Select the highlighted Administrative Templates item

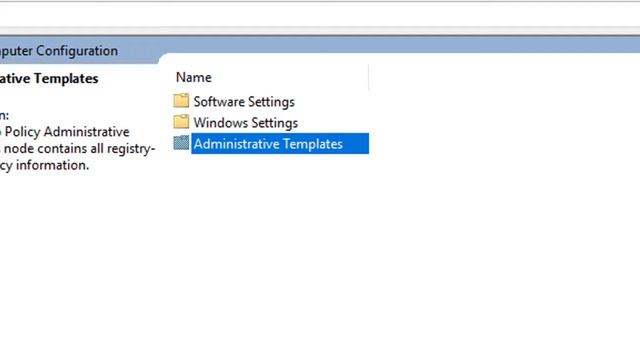(280, 144)
